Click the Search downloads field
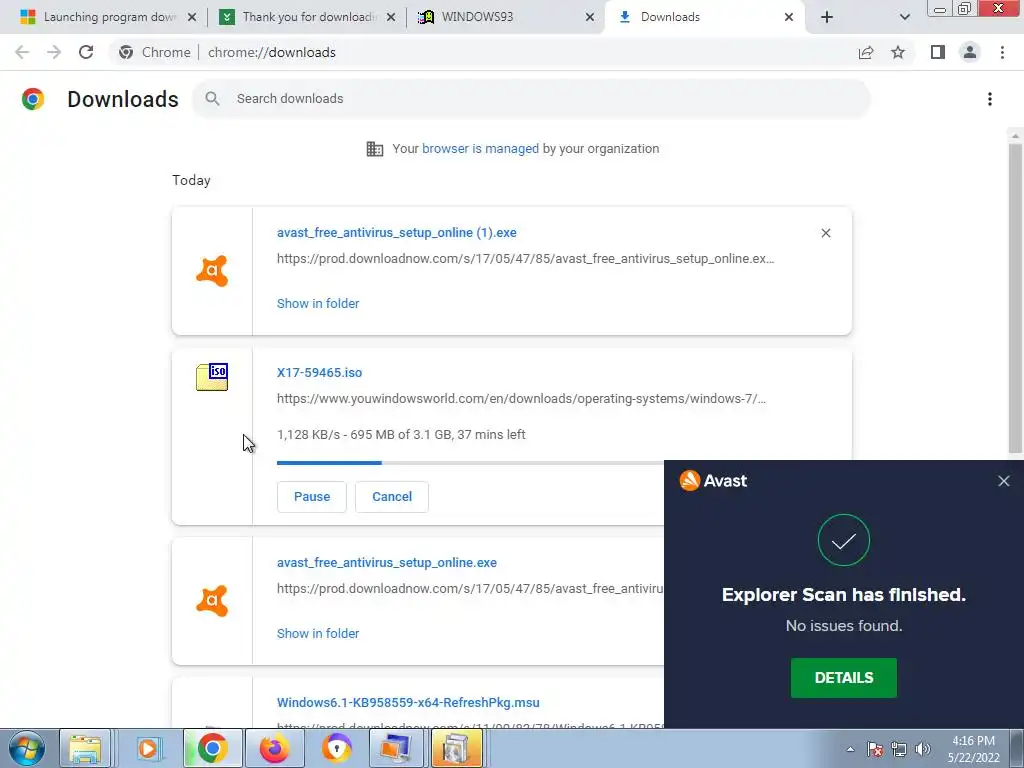This screenshot has width=1024, height=768. pos(532,99)
